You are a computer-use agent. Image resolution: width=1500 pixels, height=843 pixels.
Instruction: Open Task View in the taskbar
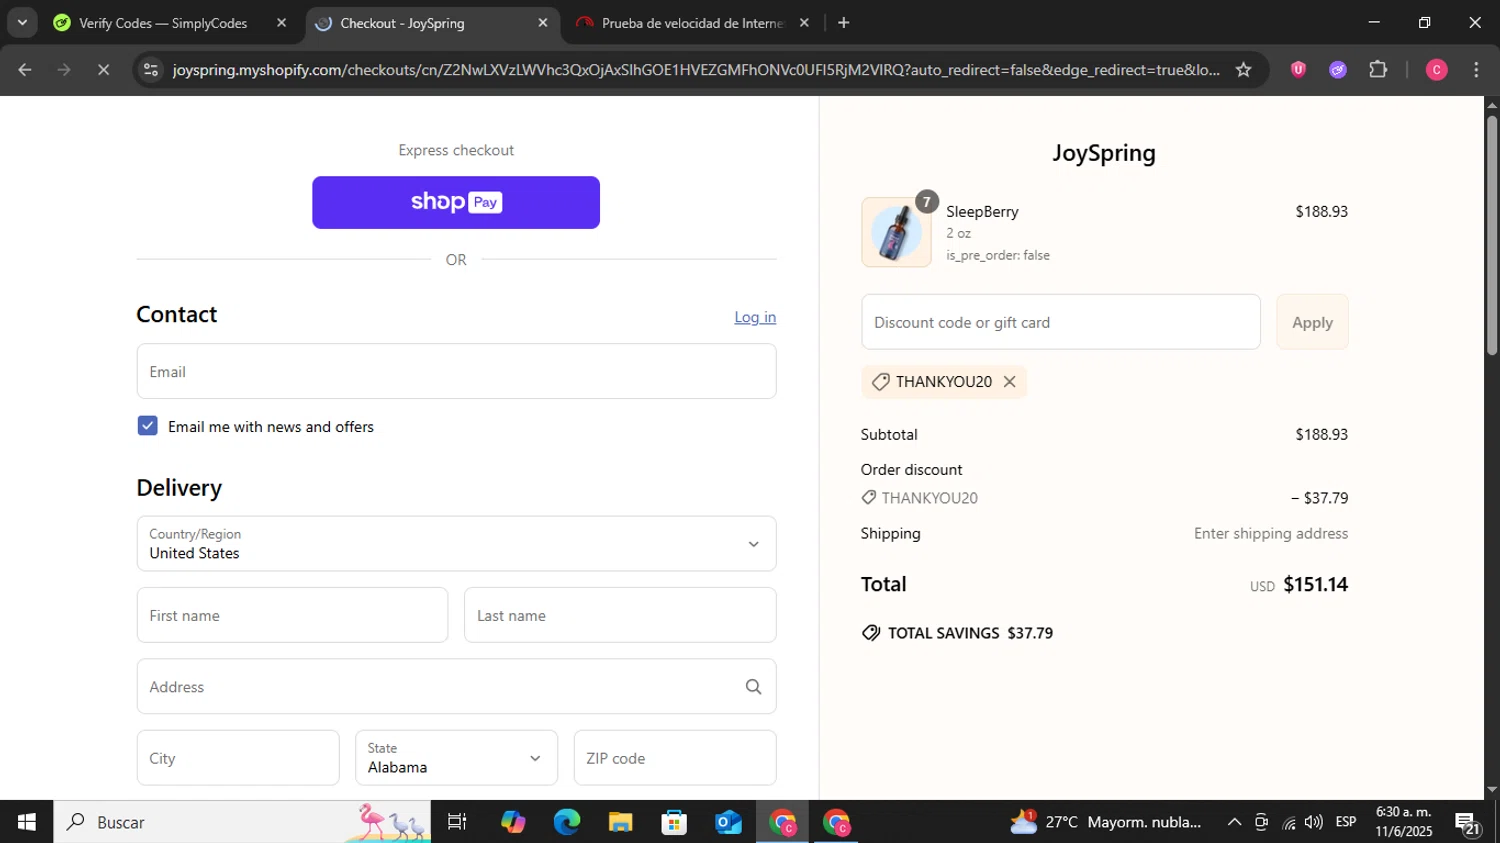[x=457, y=822]
